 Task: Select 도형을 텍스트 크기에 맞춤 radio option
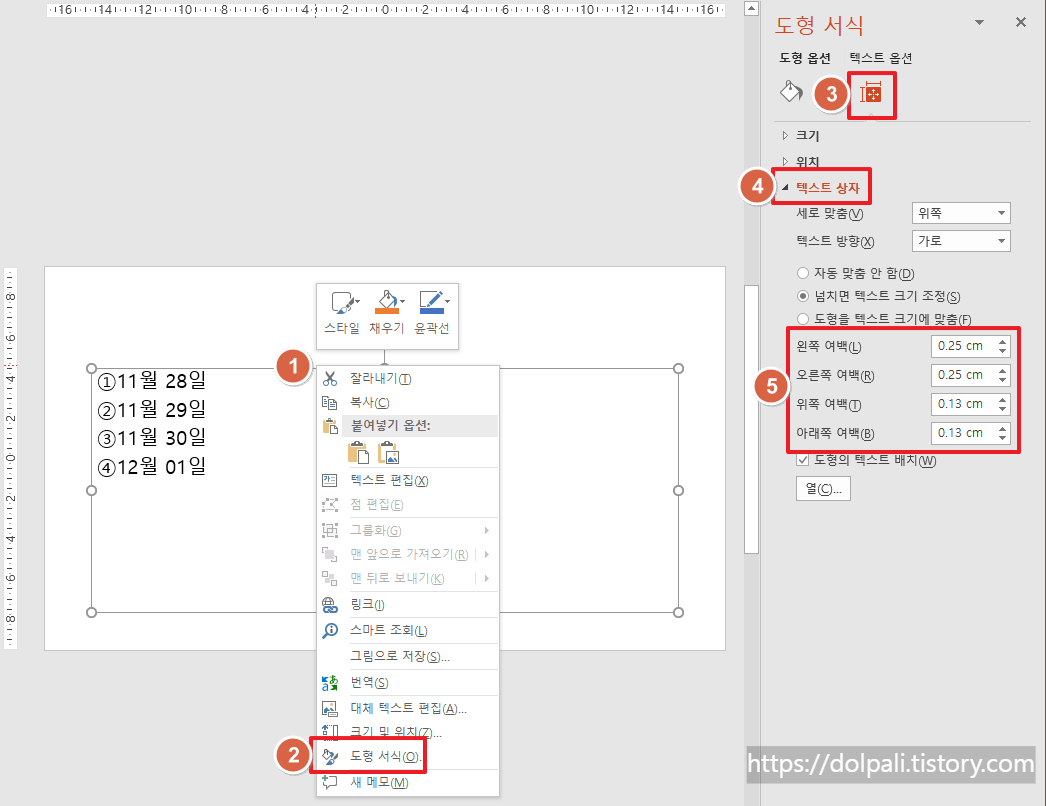(x=803, y=319)
